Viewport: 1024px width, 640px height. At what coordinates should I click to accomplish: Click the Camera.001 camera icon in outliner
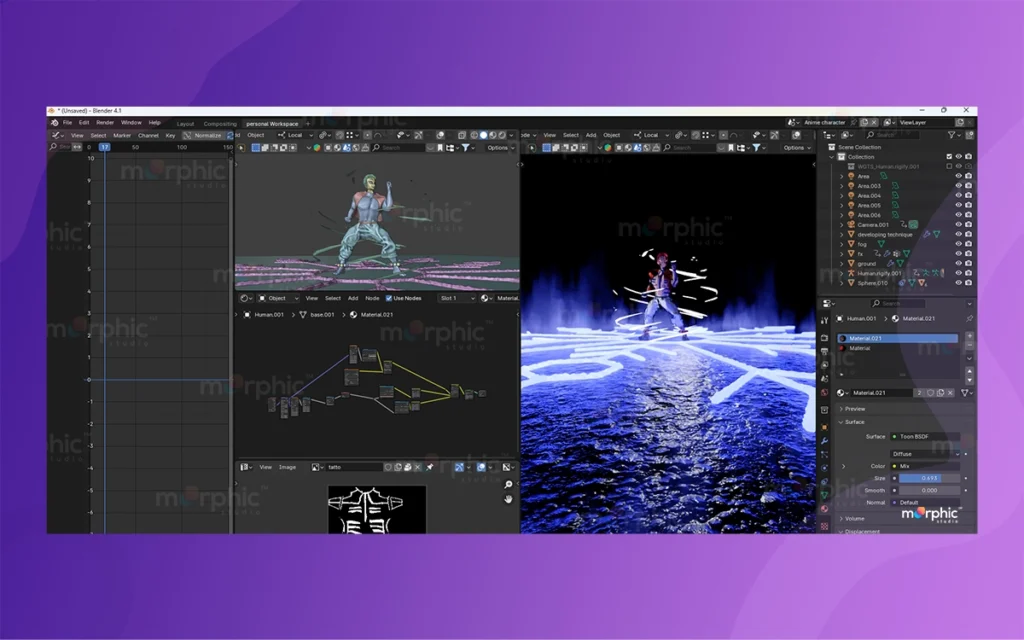coord(851,225)
